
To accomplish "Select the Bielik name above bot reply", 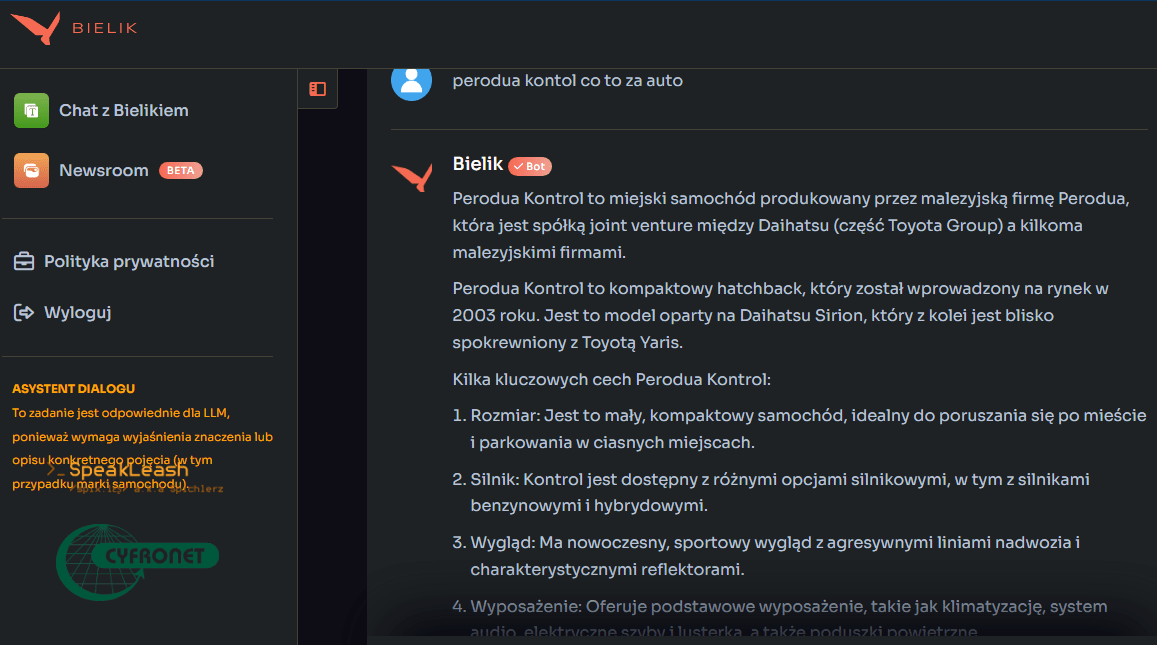I will (477, 164).
